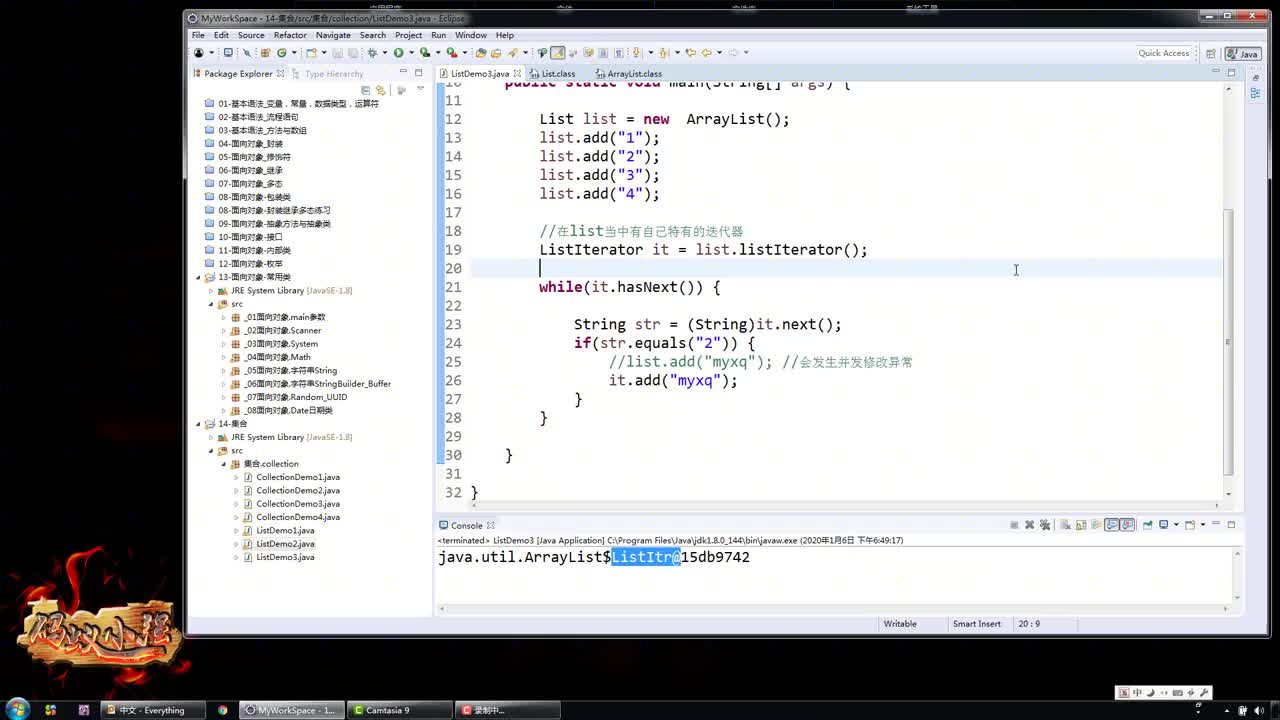Click the Toggle Mark Occurrences toolbar icon

[557, 53]
